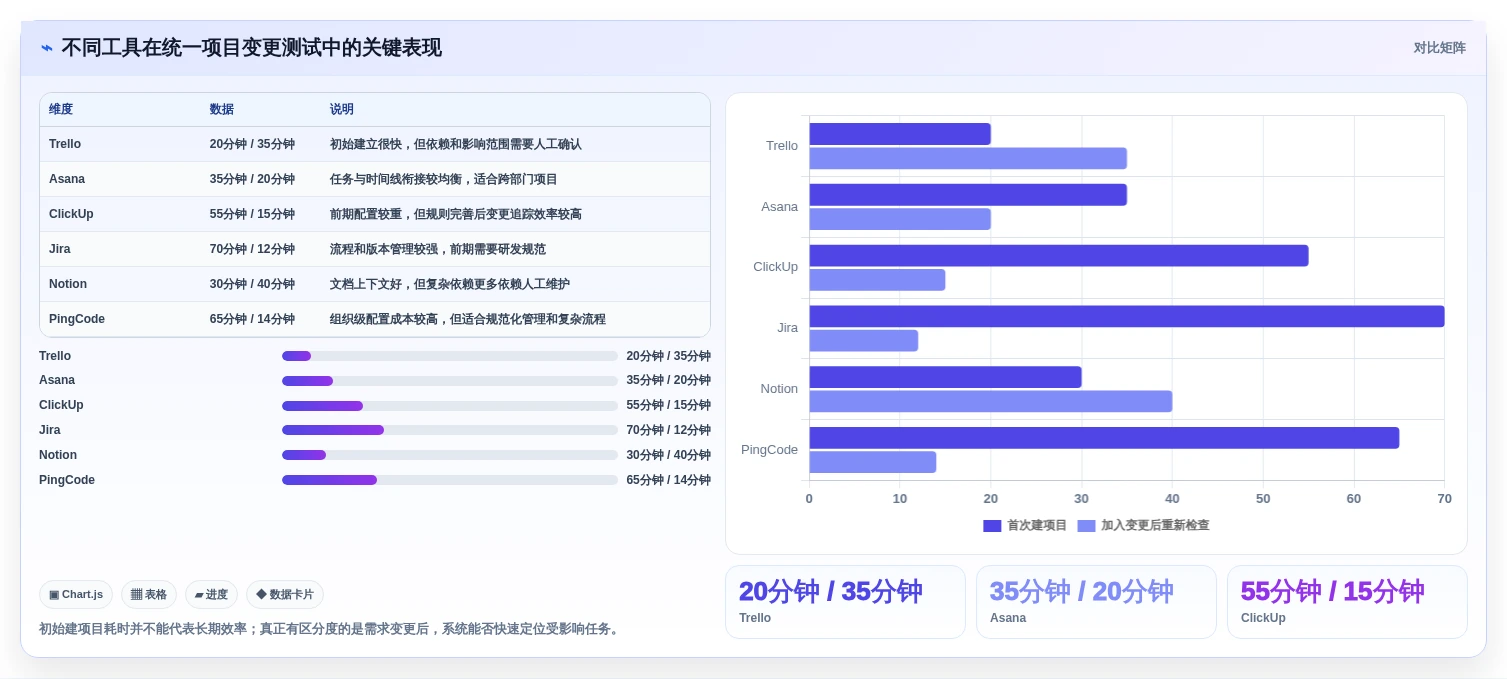Select the 表格 chip
Screen dimensions: 1507x679
point(149,594)
